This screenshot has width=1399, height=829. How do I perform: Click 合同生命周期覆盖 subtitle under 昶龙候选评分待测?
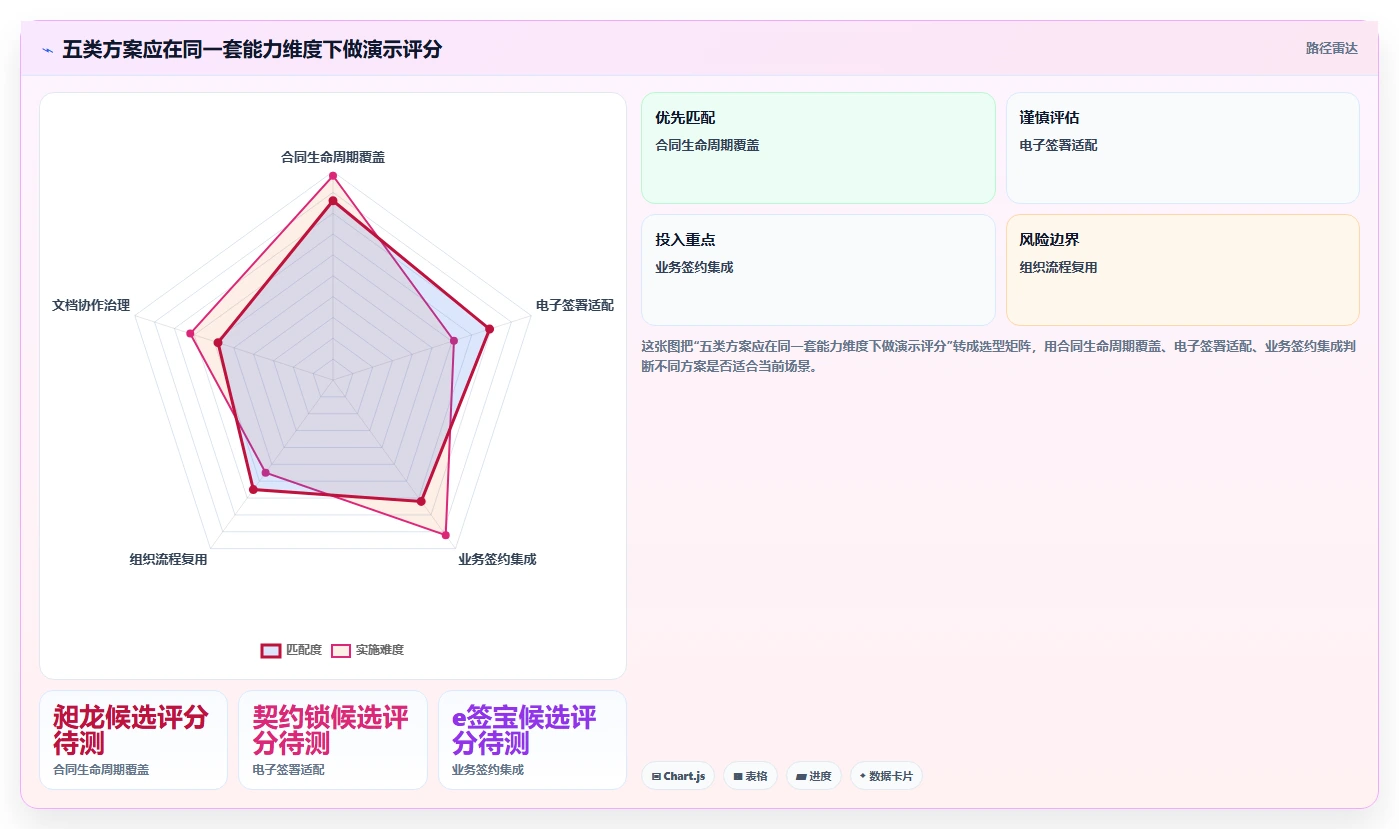pos(101,770)
